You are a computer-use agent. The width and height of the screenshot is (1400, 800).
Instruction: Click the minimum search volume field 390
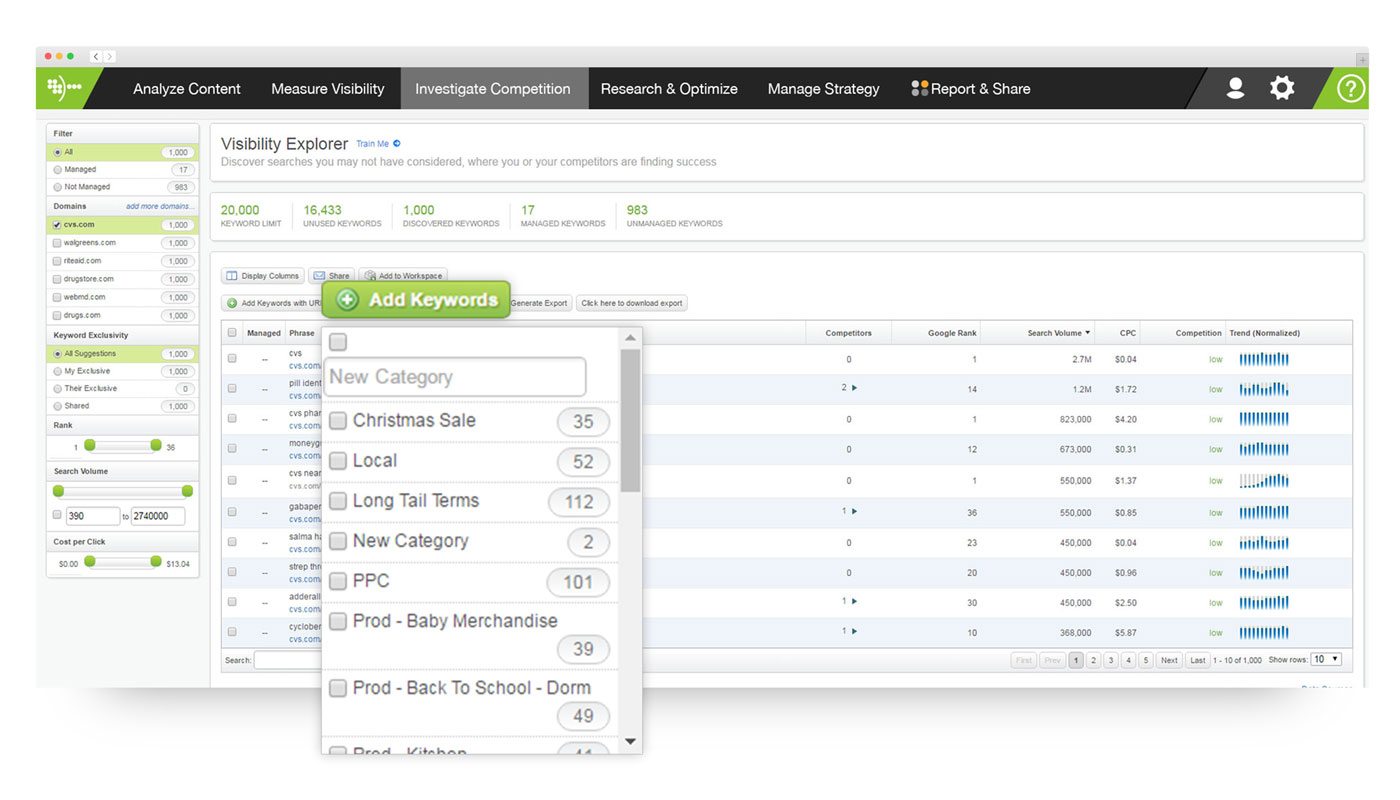click(x=92, y=516)
